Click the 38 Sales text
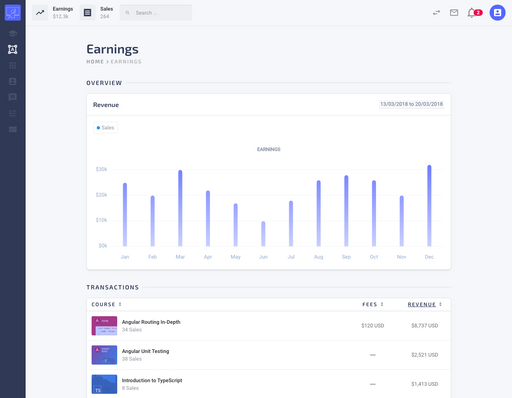 coord(132,359)
